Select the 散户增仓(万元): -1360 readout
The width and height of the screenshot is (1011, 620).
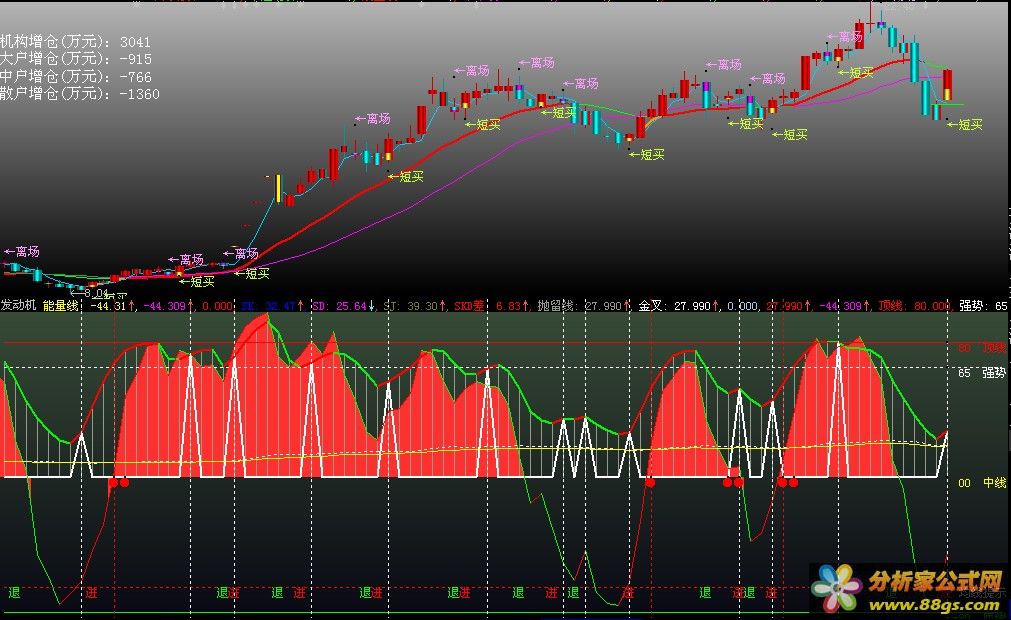point(80,94)
